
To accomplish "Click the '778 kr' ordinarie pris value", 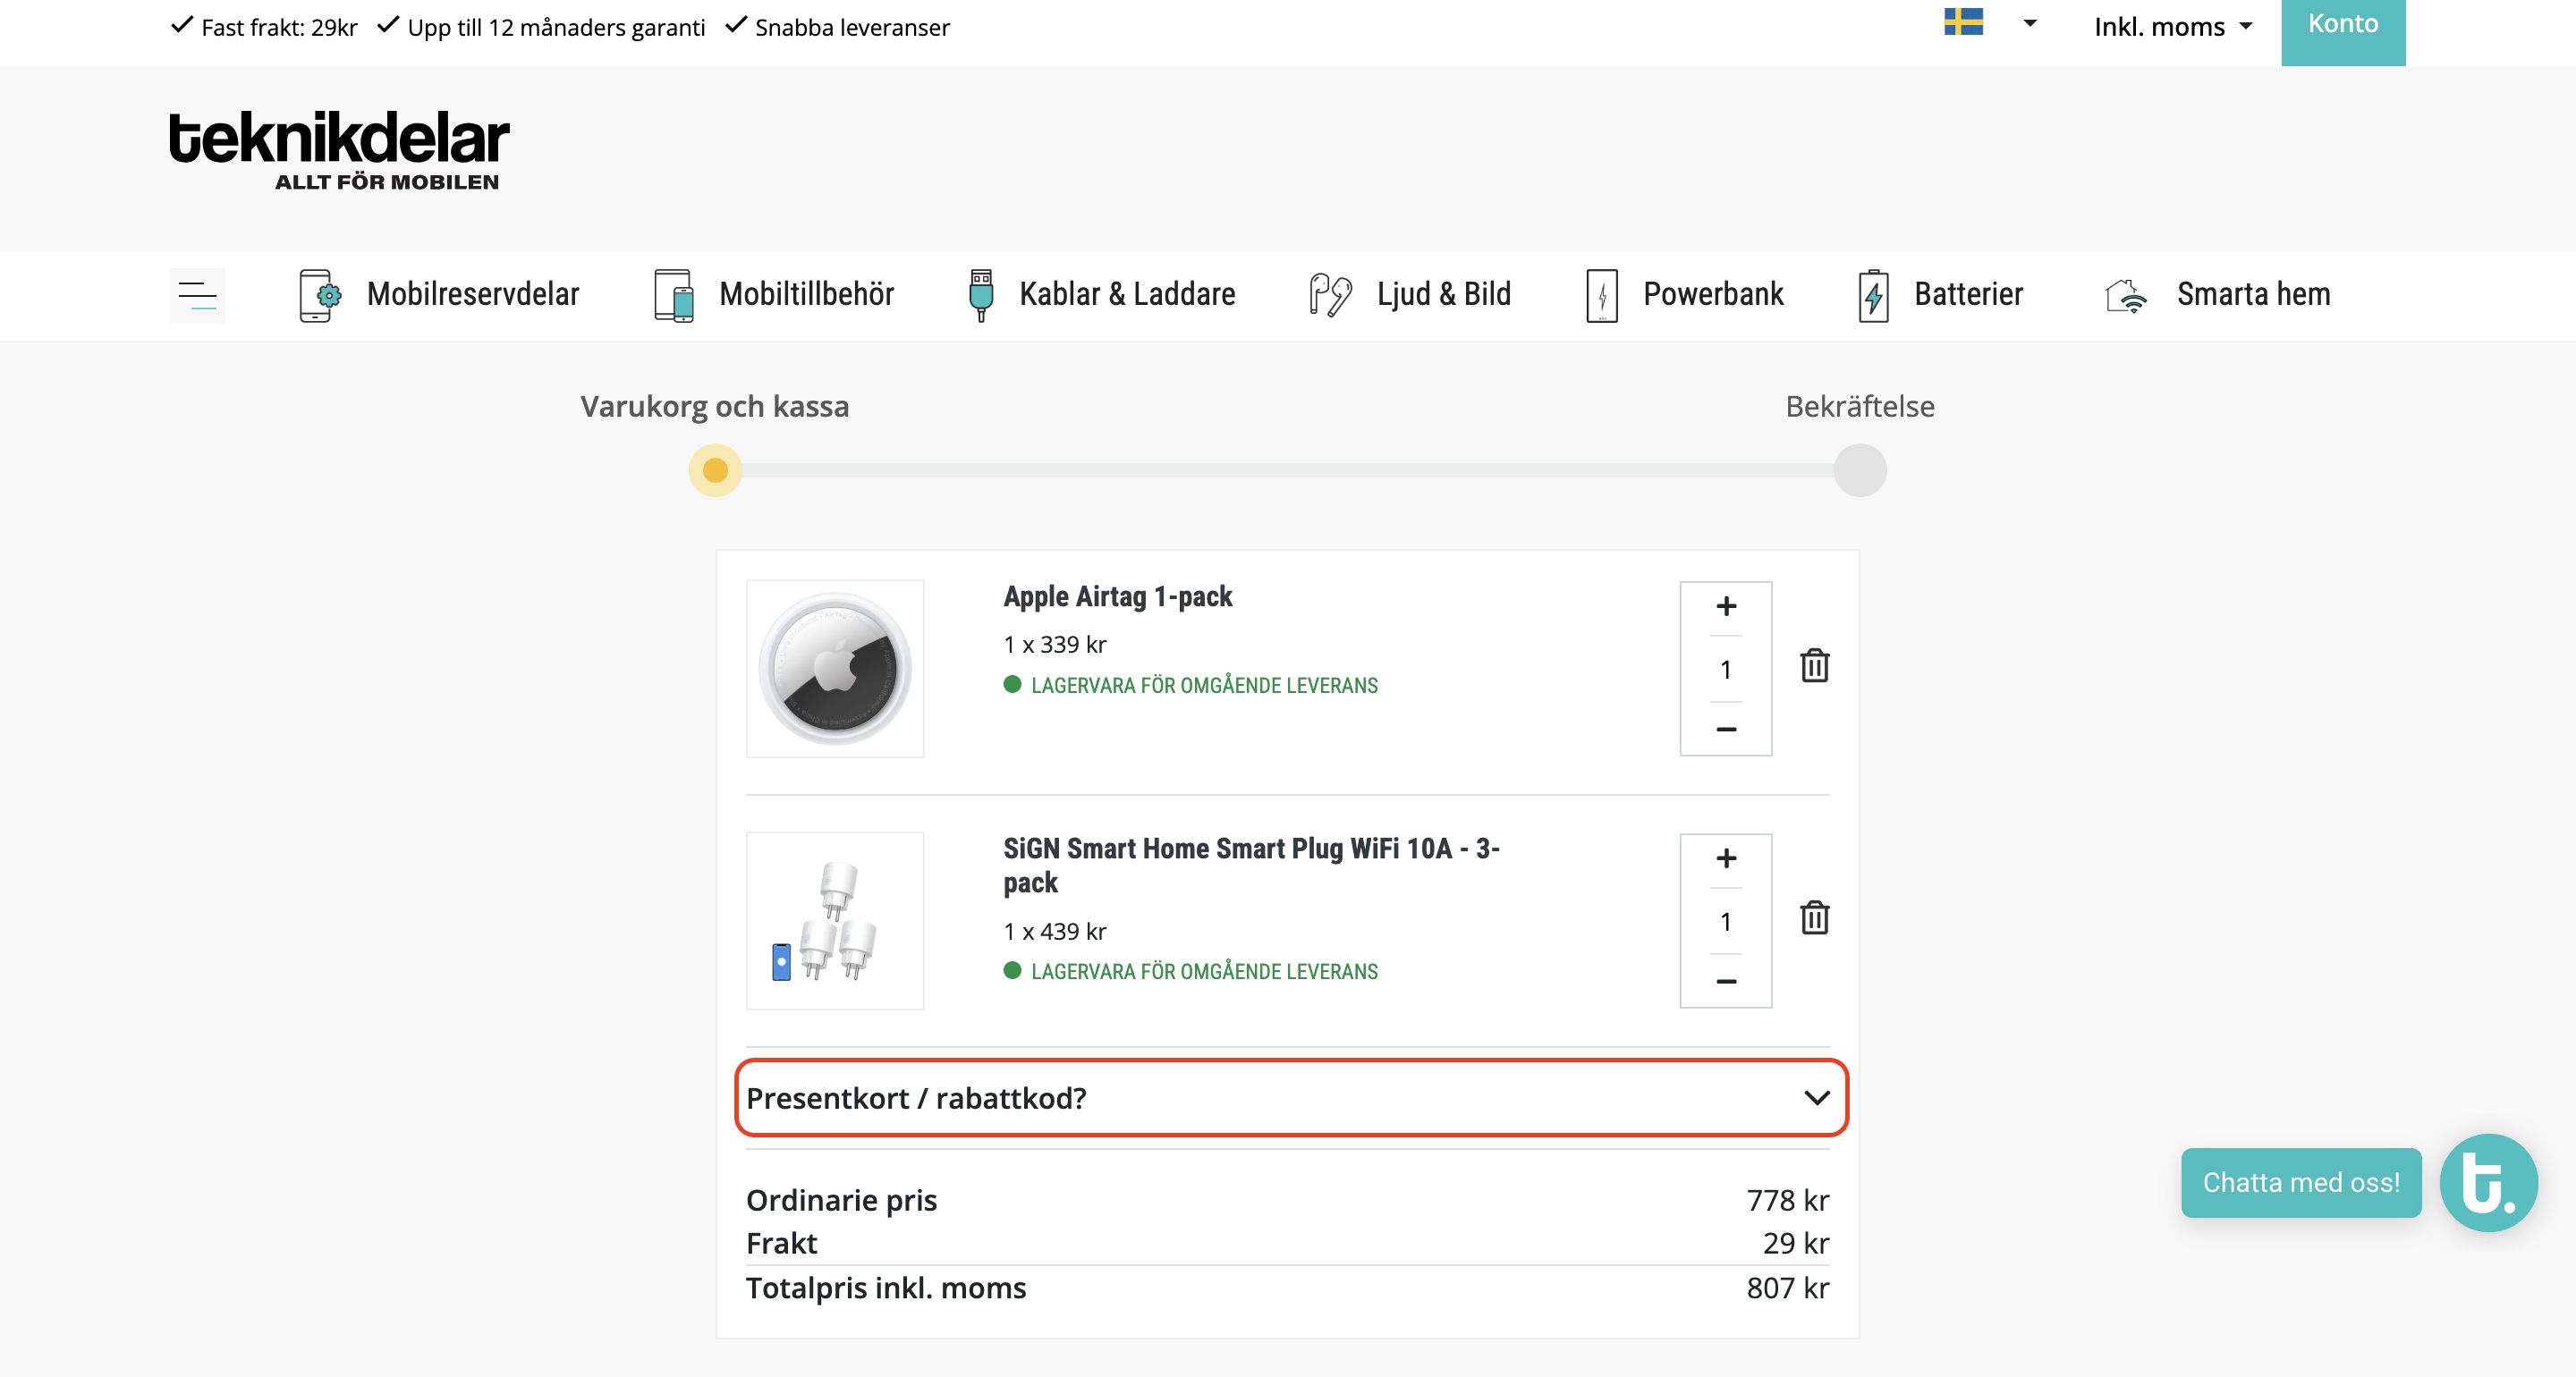I will click(1787, 1200).
